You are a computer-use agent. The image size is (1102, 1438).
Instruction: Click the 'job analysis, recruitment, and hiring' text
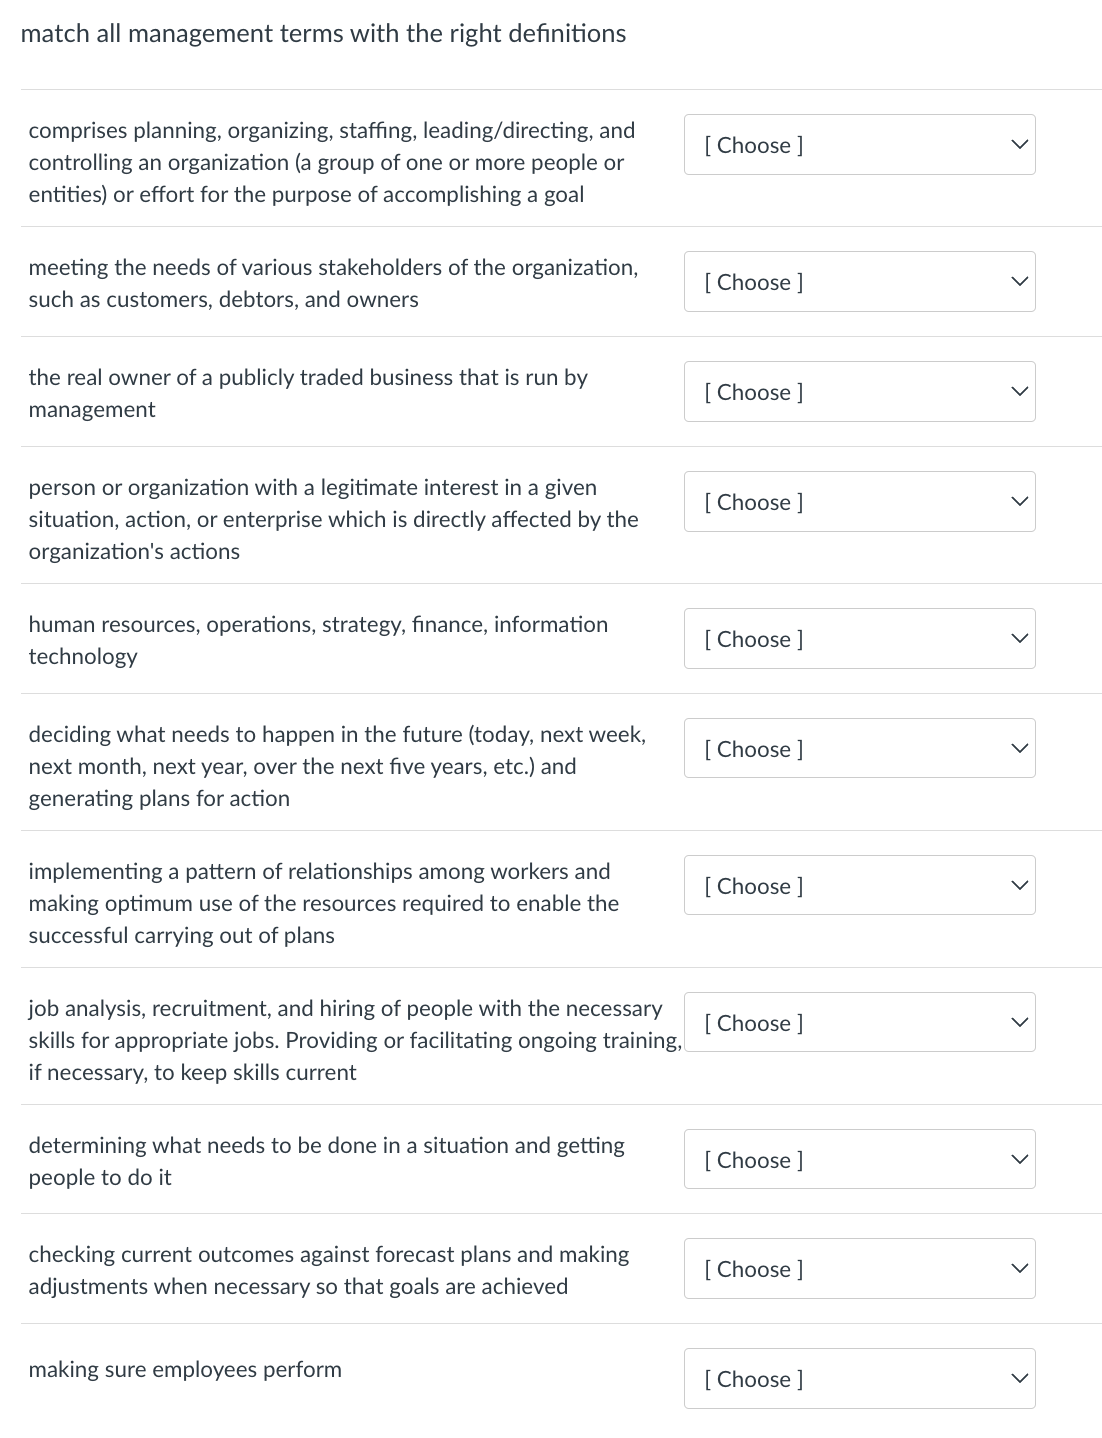pos(345,1040)
